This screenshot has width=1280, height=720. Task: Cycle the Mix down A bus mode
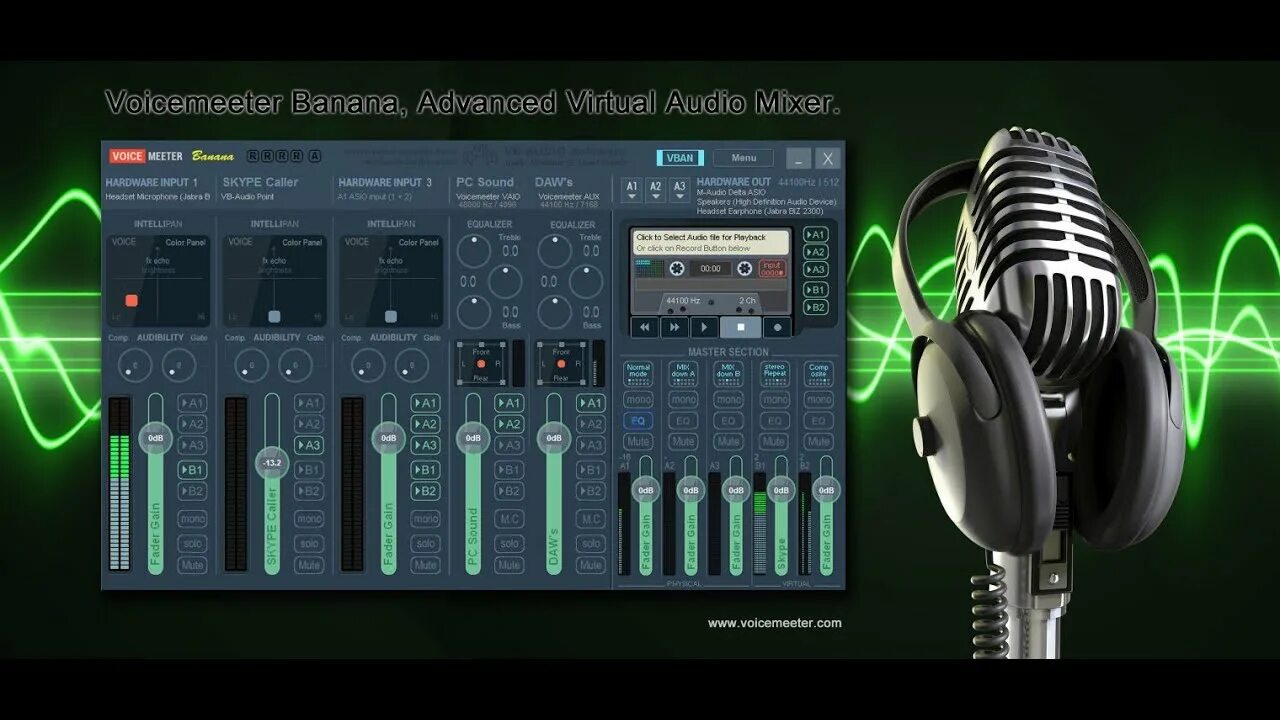click(x=683, y=374)
